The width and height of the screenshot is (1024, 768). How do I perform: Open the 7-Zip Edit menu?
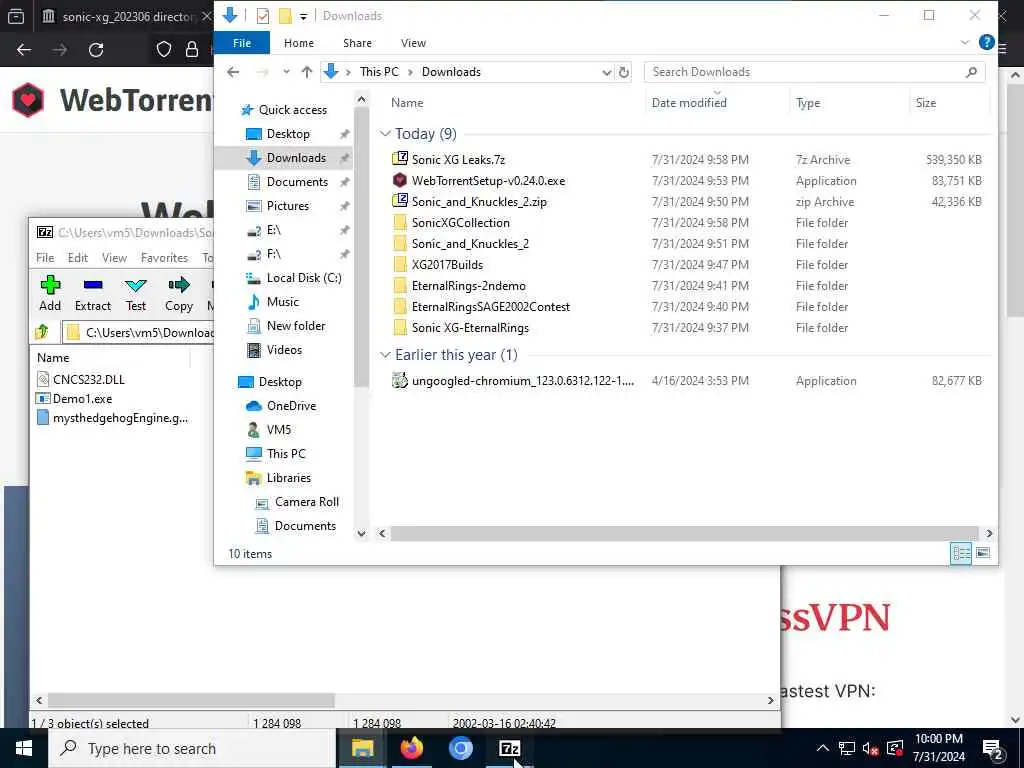click(x=78, y=257)
